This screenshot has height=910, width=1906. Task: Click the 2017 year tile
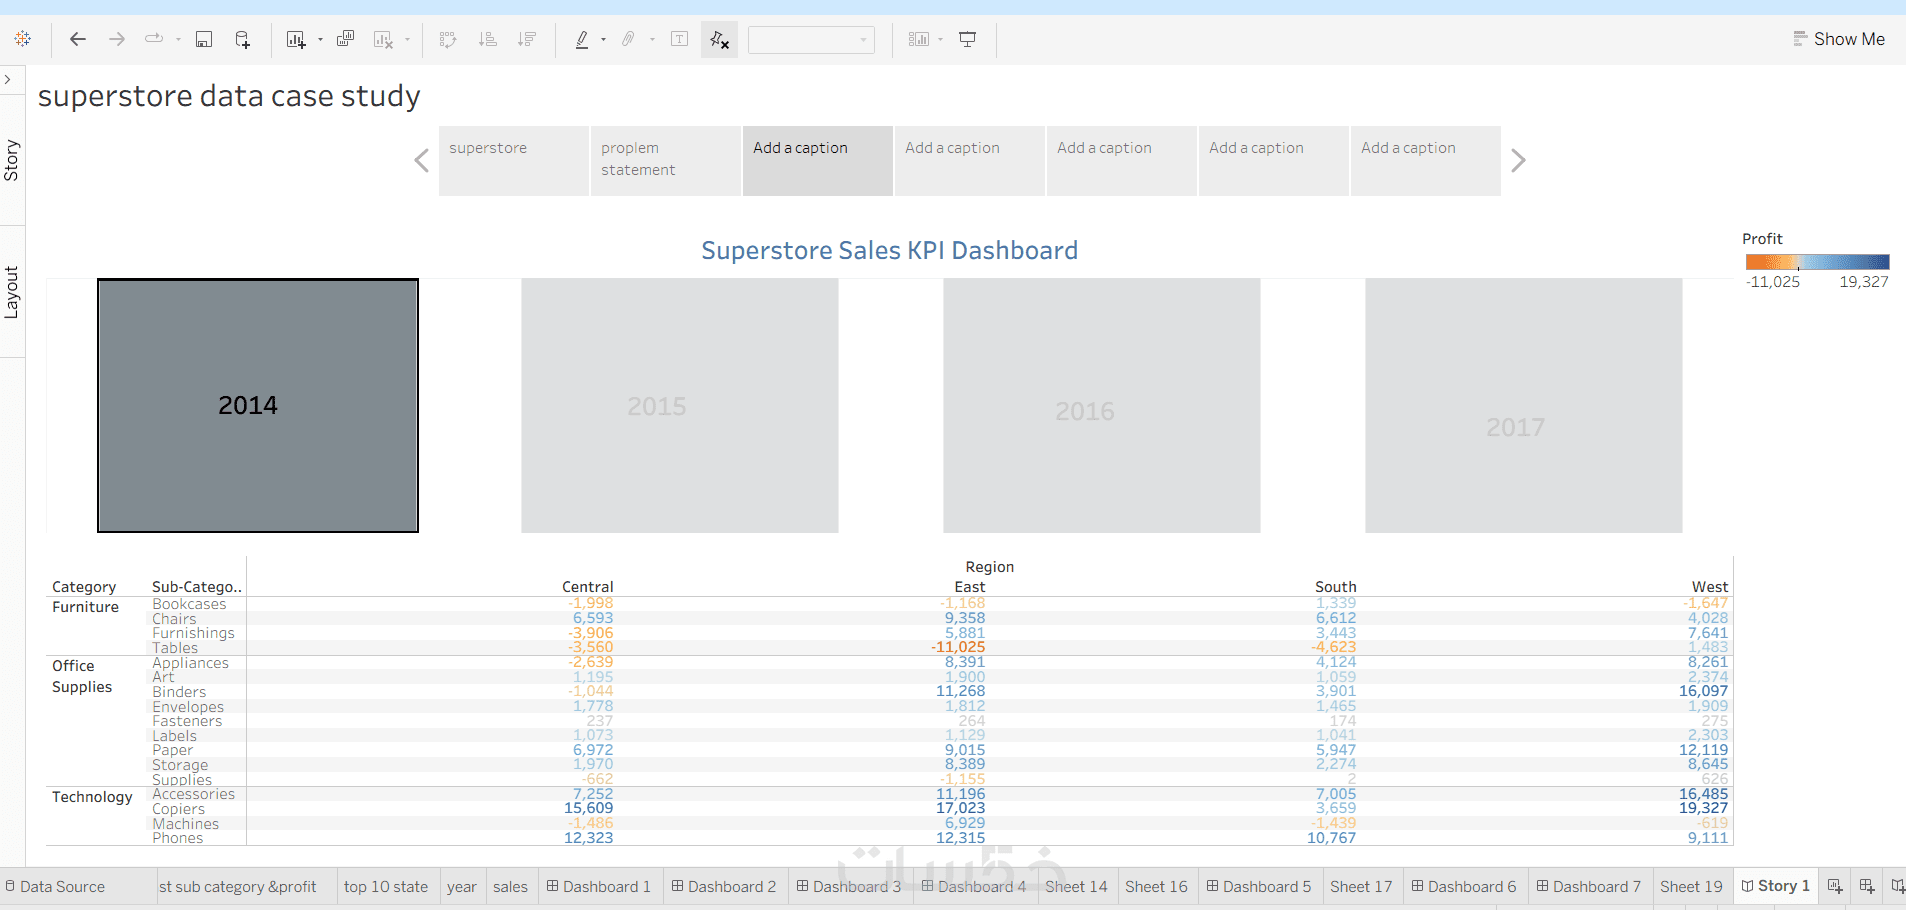(x=1524, y=405)
